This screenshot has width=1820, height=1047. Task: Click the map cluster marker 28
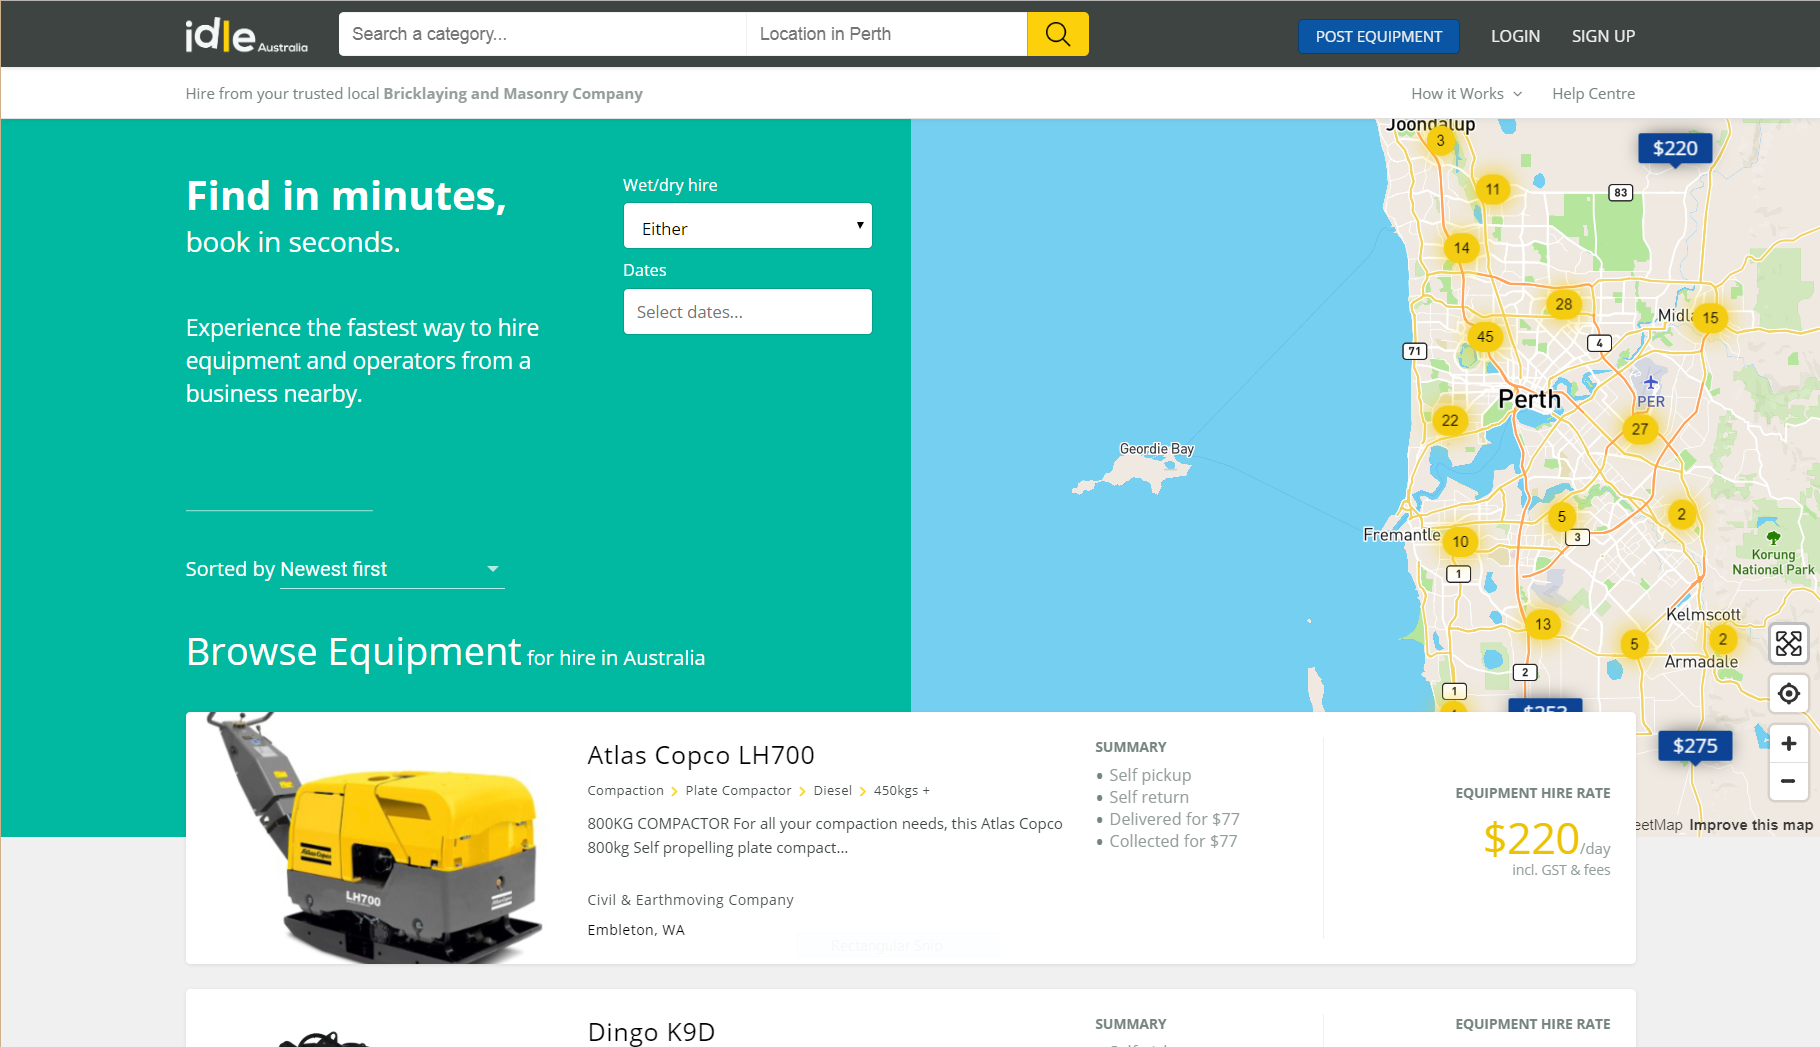tap(1564, 304)
